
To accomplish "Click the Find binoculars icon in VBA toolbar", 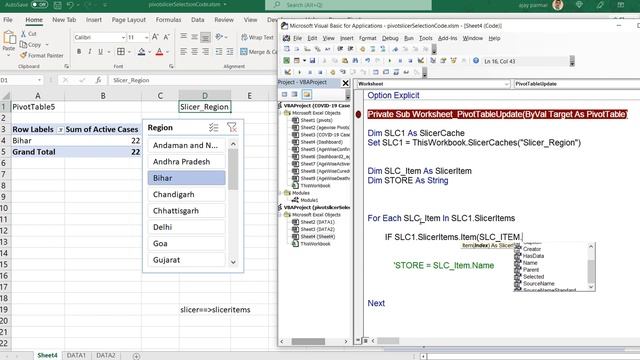I will [356, 61].
